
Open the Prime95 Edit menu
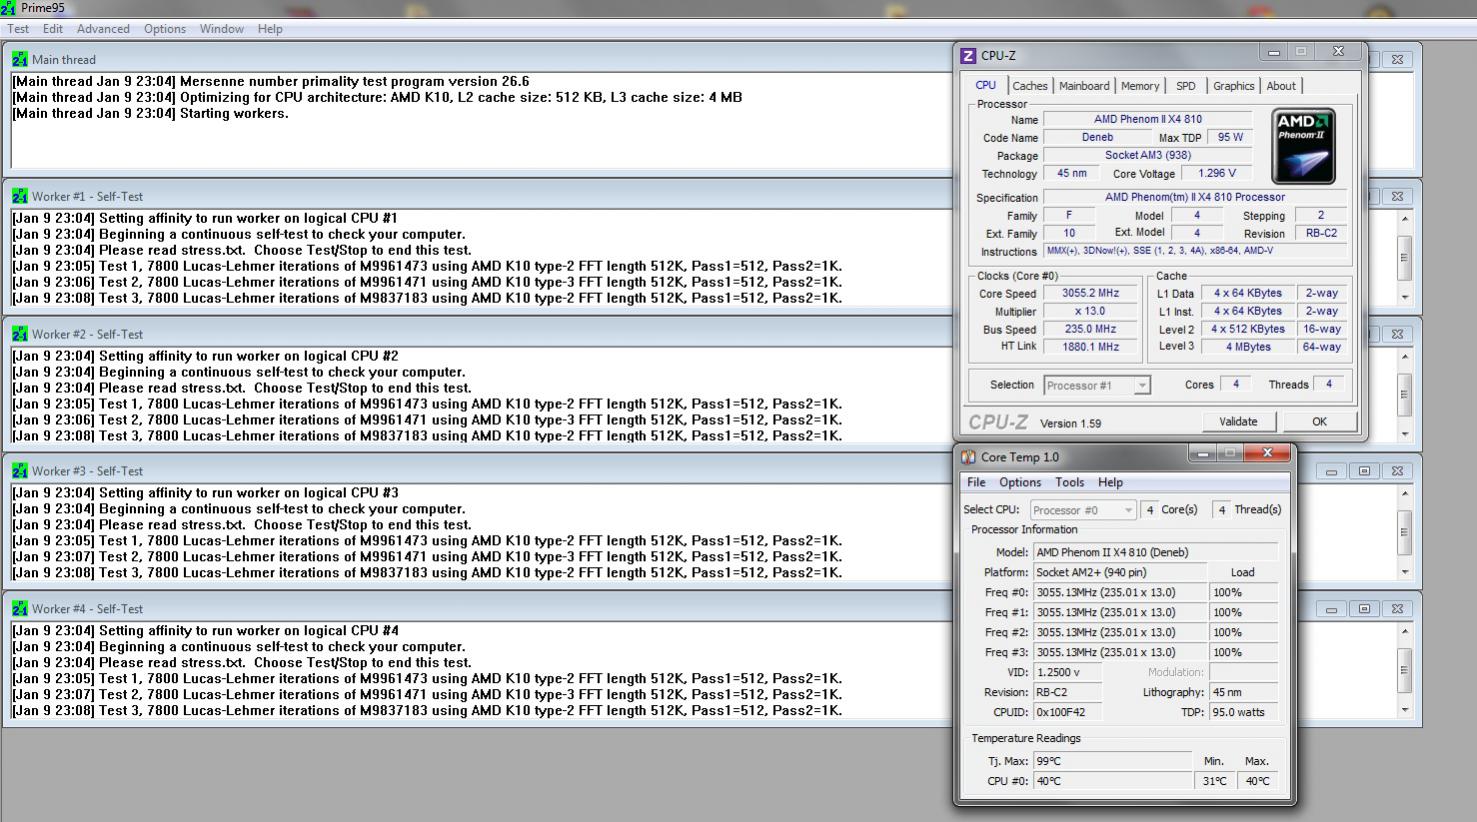tap(53, 29)
